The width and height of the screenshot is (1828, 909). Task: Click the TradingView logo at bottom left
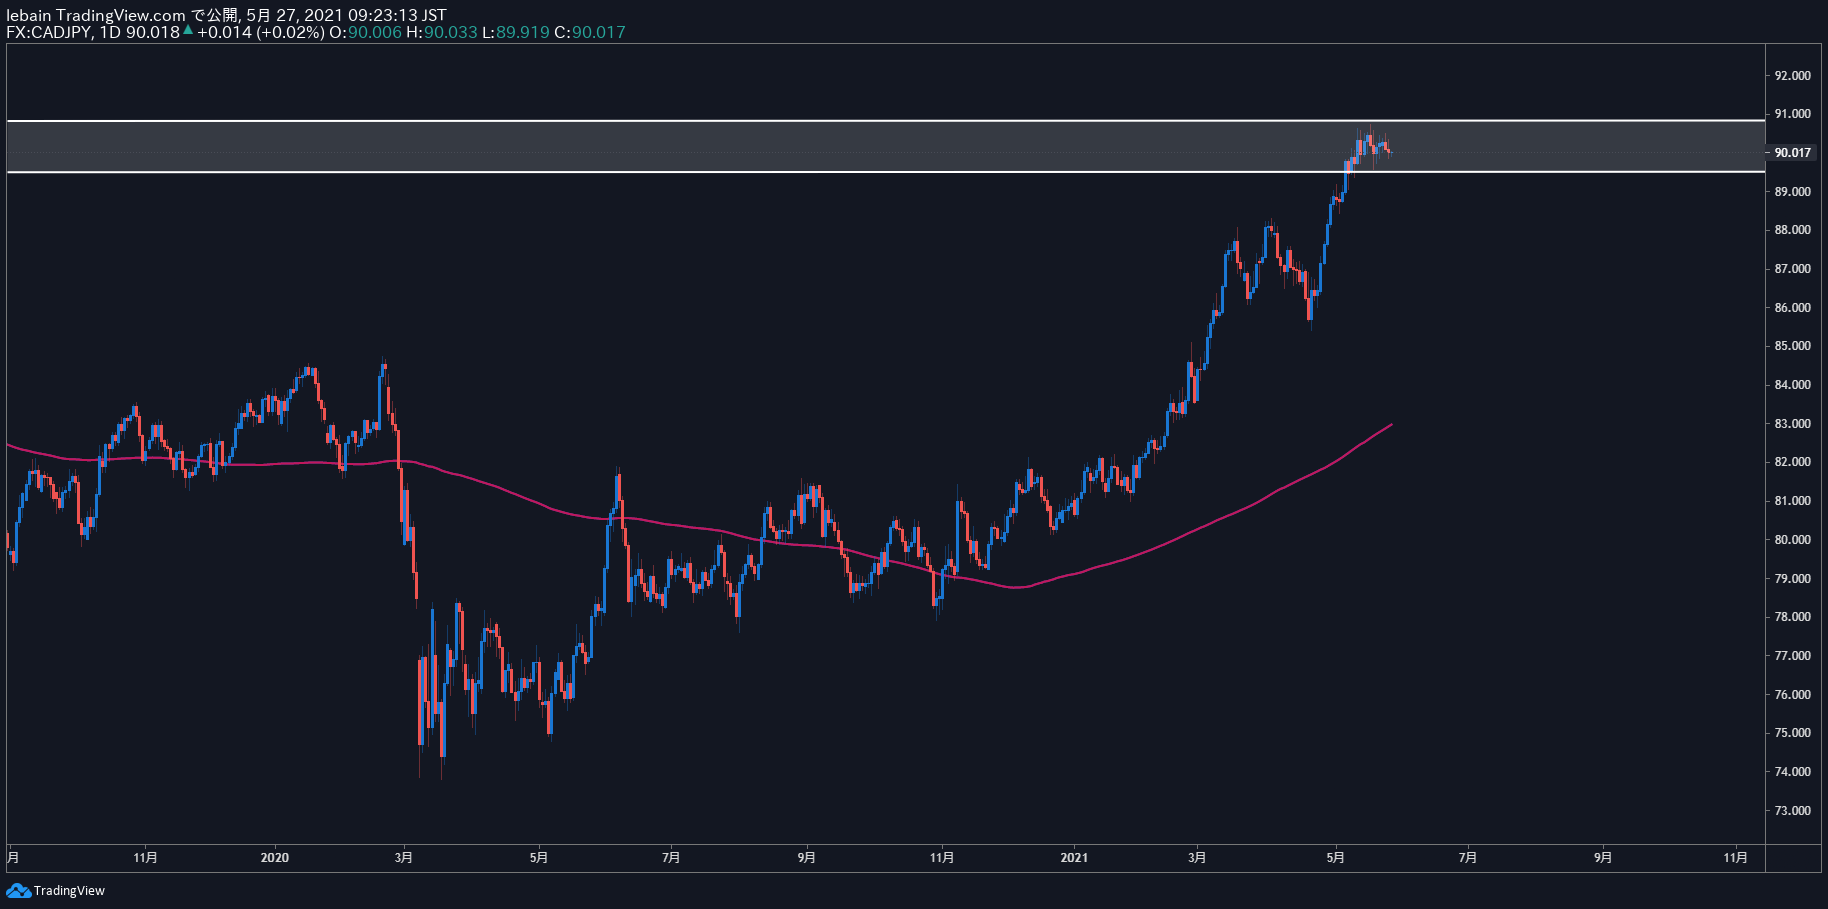(55, 890)
